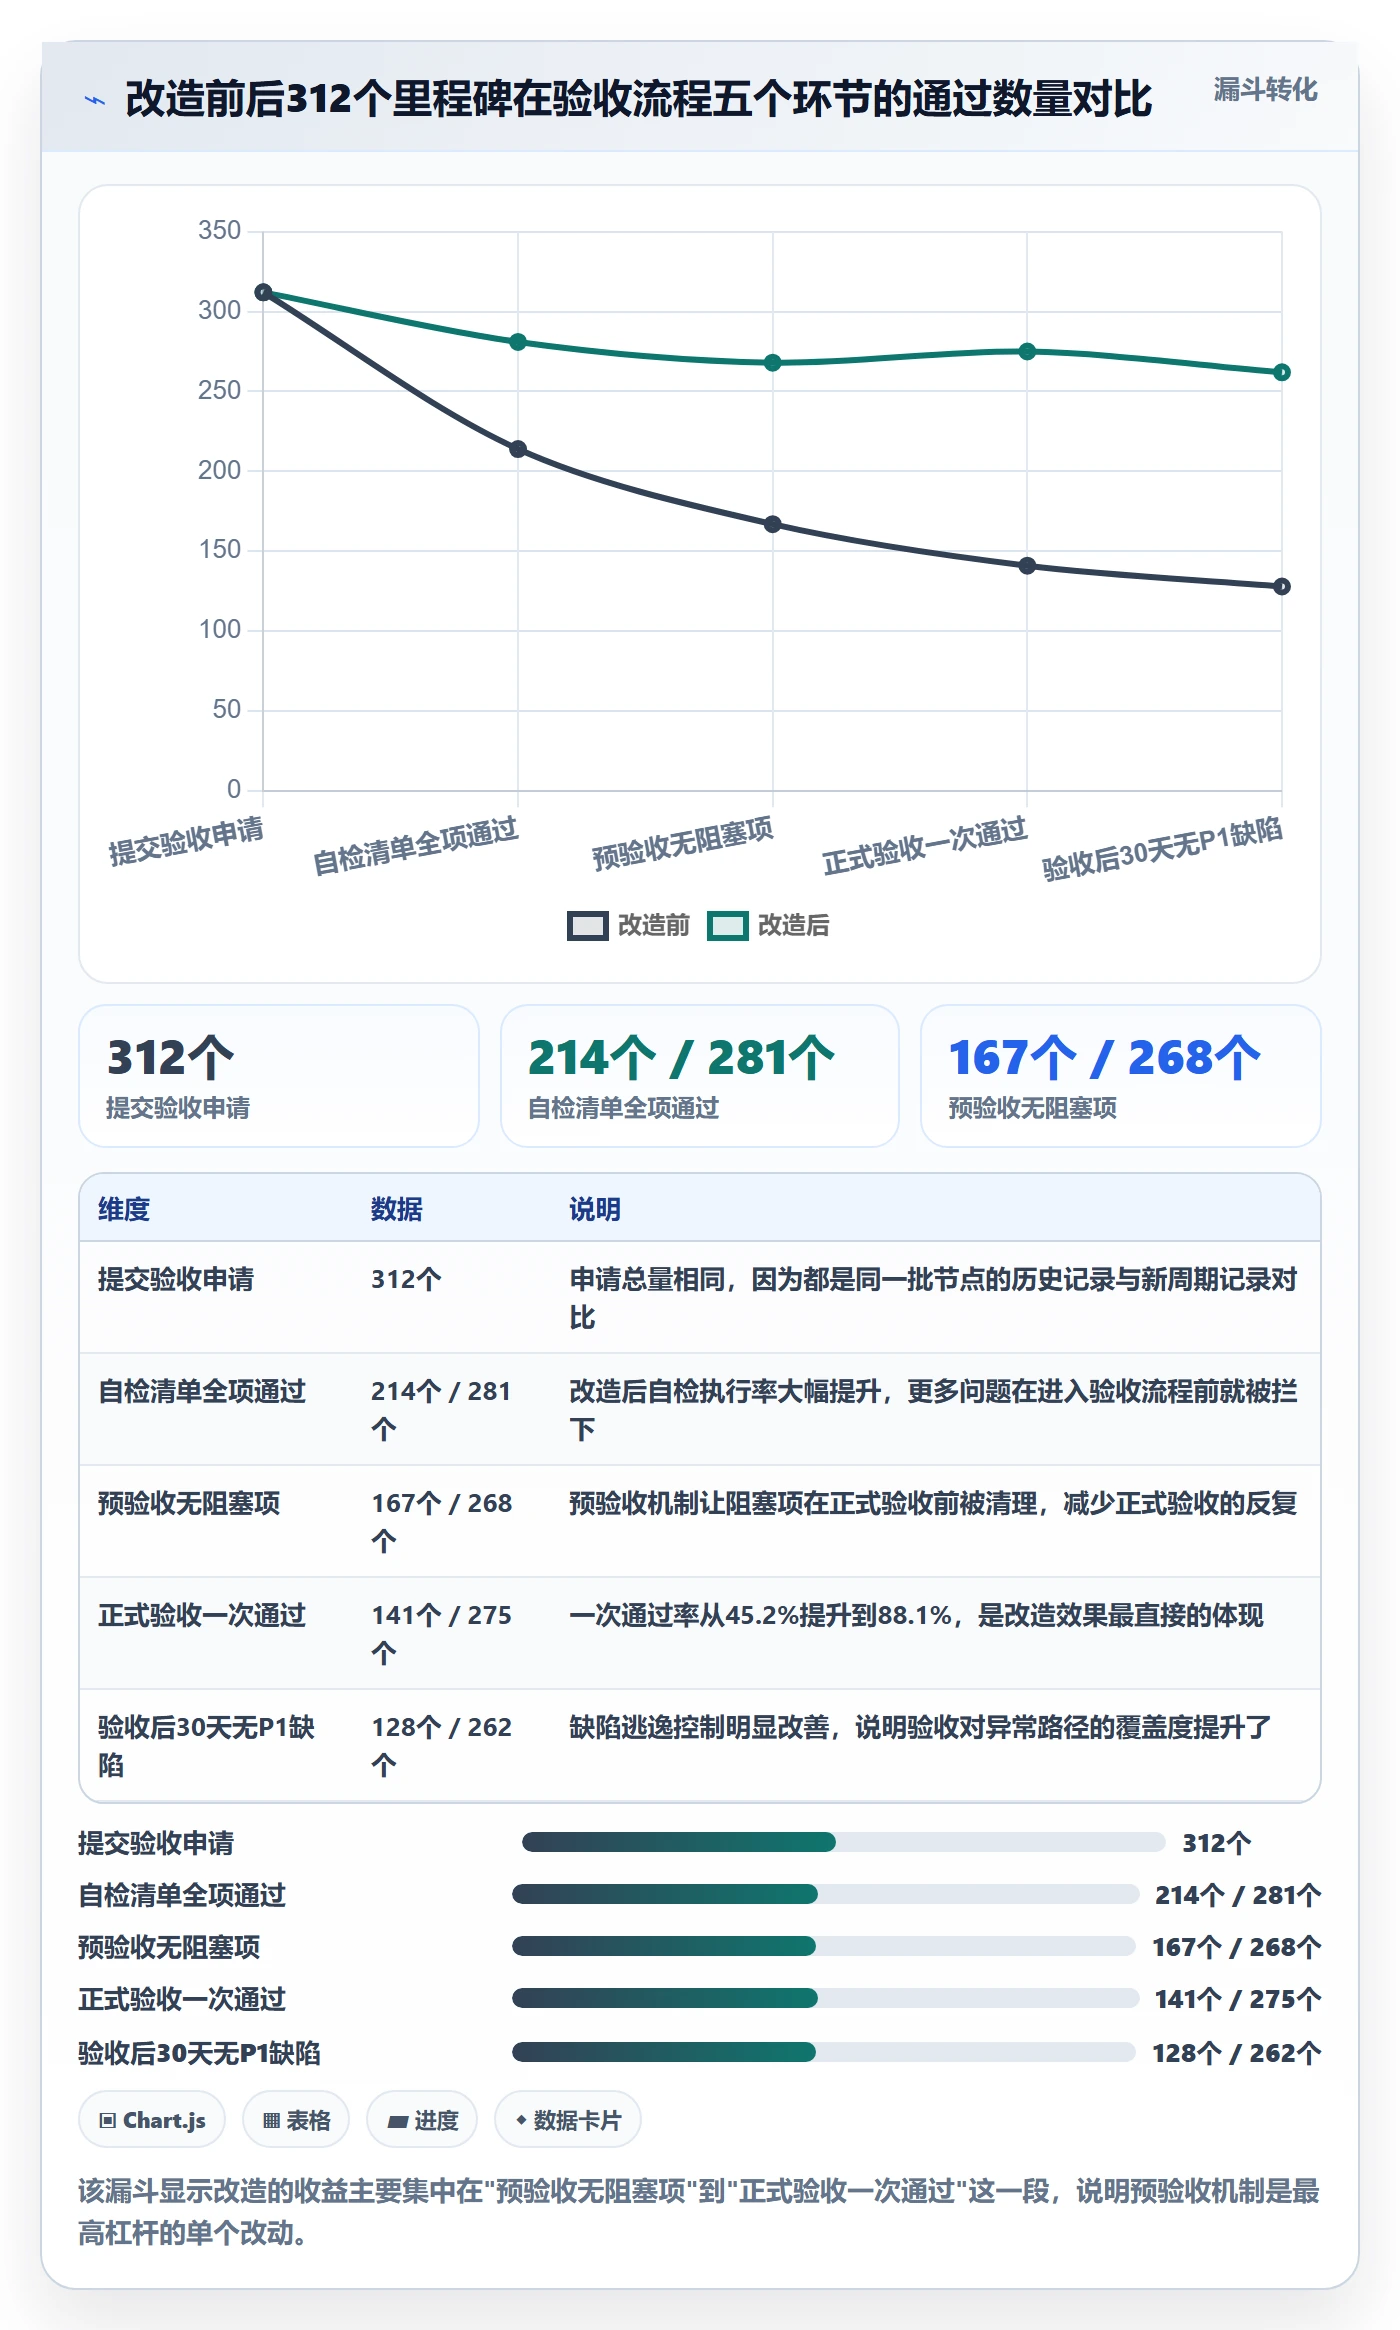Click the 验收后30天无P1缺陷 progress bar
The image size is (1400, 2330).
pyautogui.click(x=824, y=2052)
